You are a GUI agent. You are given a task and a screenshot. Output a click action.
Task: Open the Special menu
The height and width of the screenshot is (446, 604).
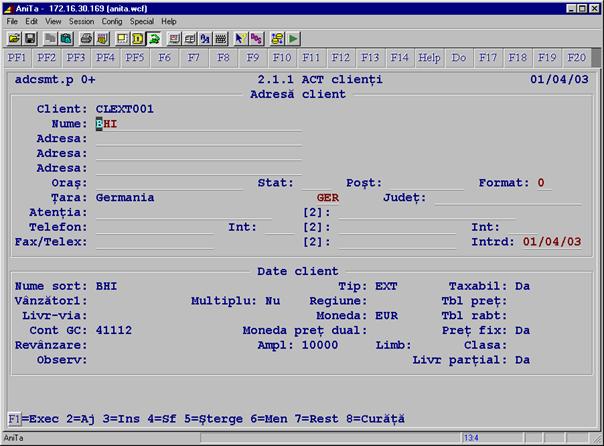coord(142,21)
